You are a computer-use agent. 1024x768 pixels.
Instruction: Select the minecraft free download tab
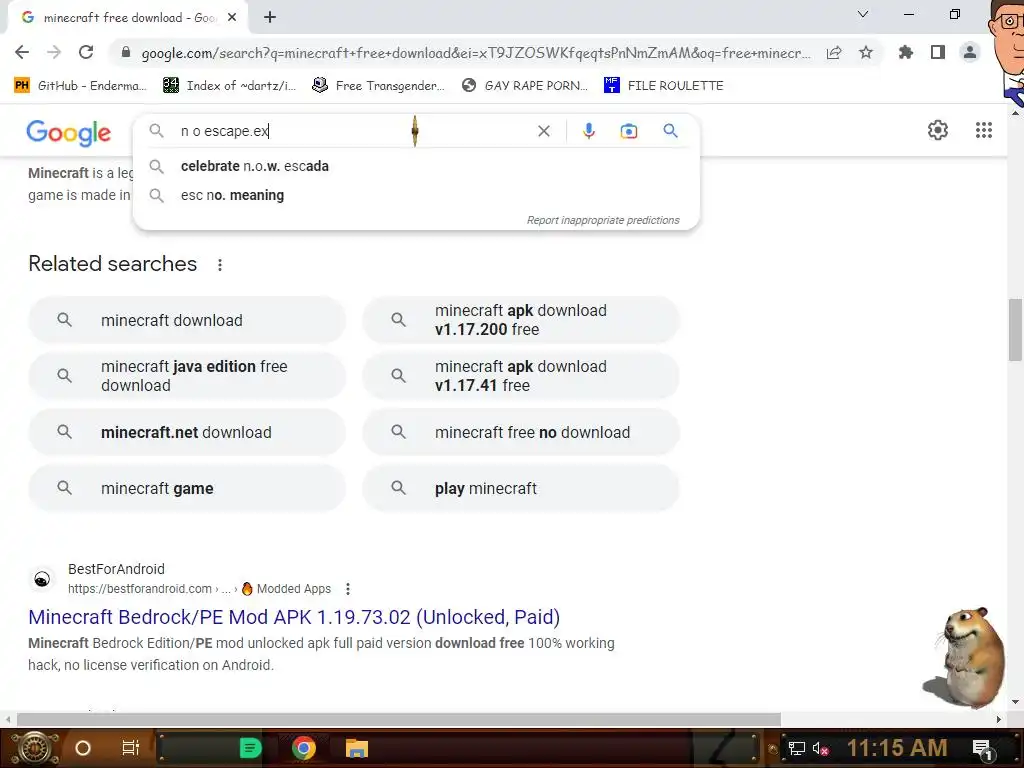pyautogui.click(x=127, y=18)
